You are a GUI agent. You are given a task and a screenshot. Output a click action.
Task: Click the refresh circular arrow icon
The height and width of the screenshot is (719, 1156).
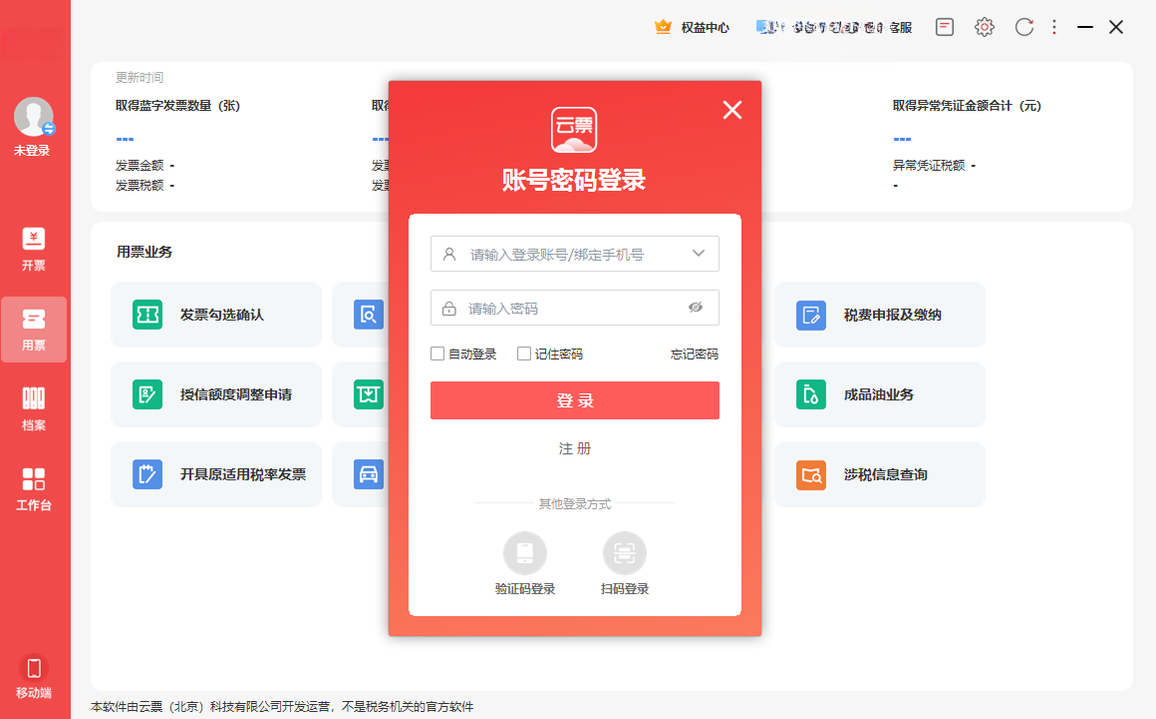coord(1024,27)
